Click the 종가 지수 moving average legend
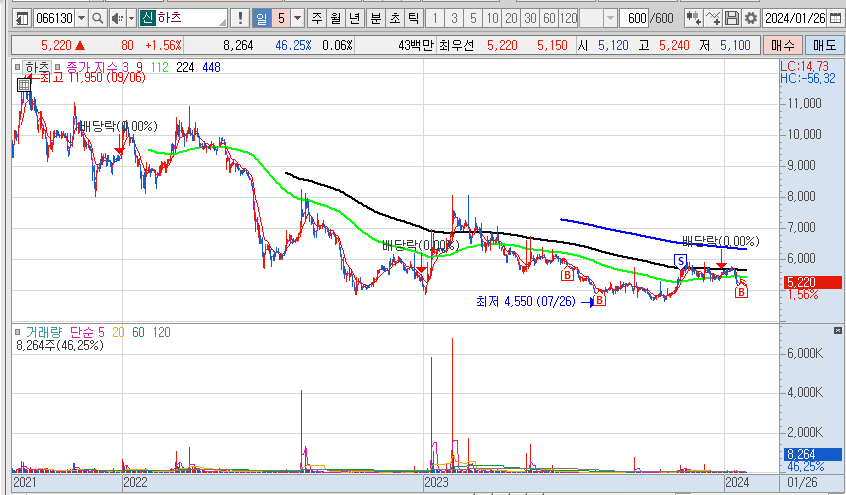Viewport: 846px width, 495px height. coord(91,67)
